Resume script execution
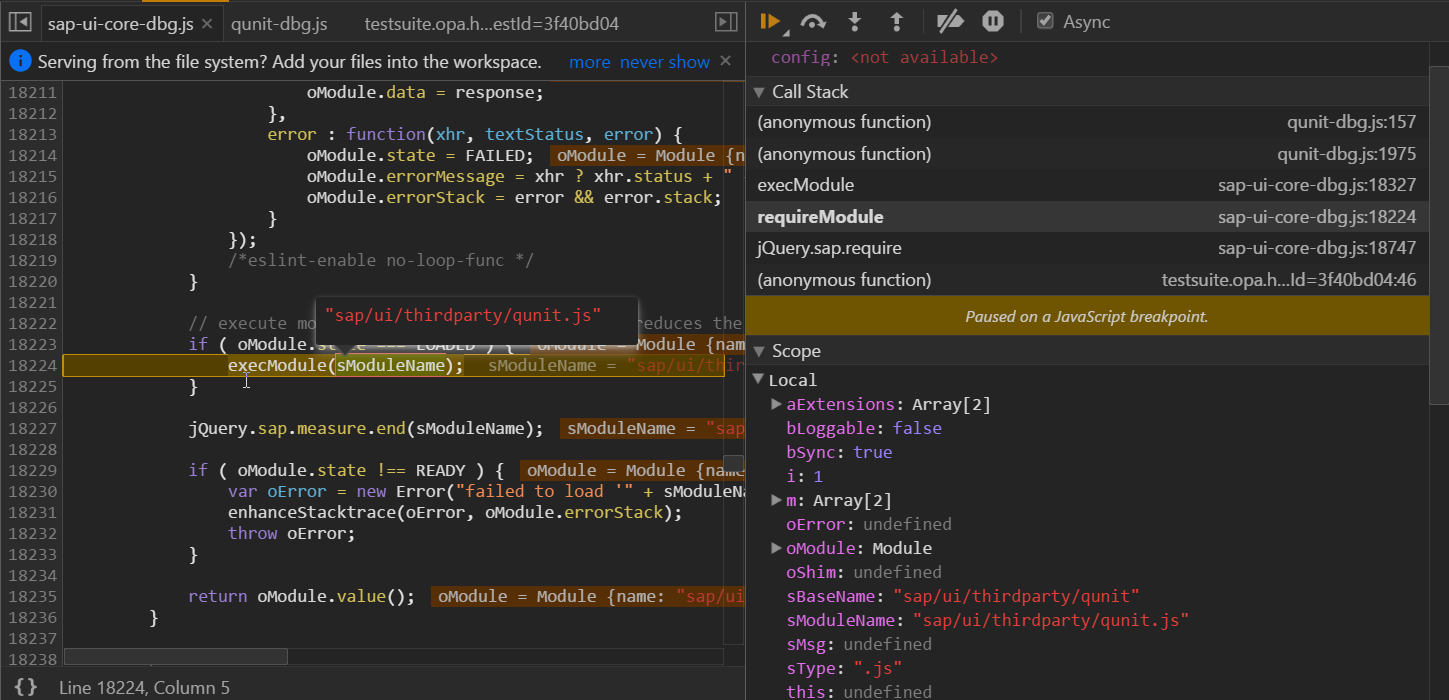The image size is (1449, 700). 770,21
